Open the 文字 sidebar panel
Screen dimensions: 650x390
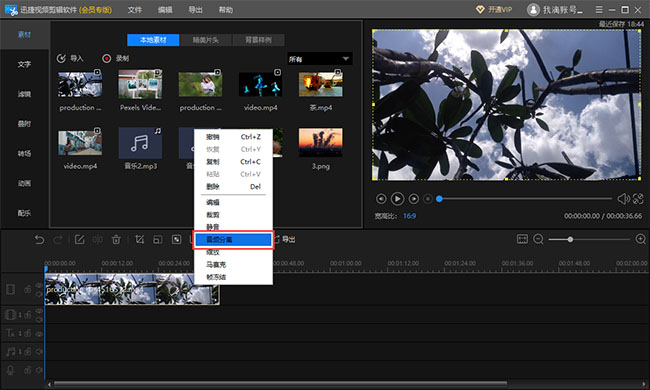pos(24,64)
